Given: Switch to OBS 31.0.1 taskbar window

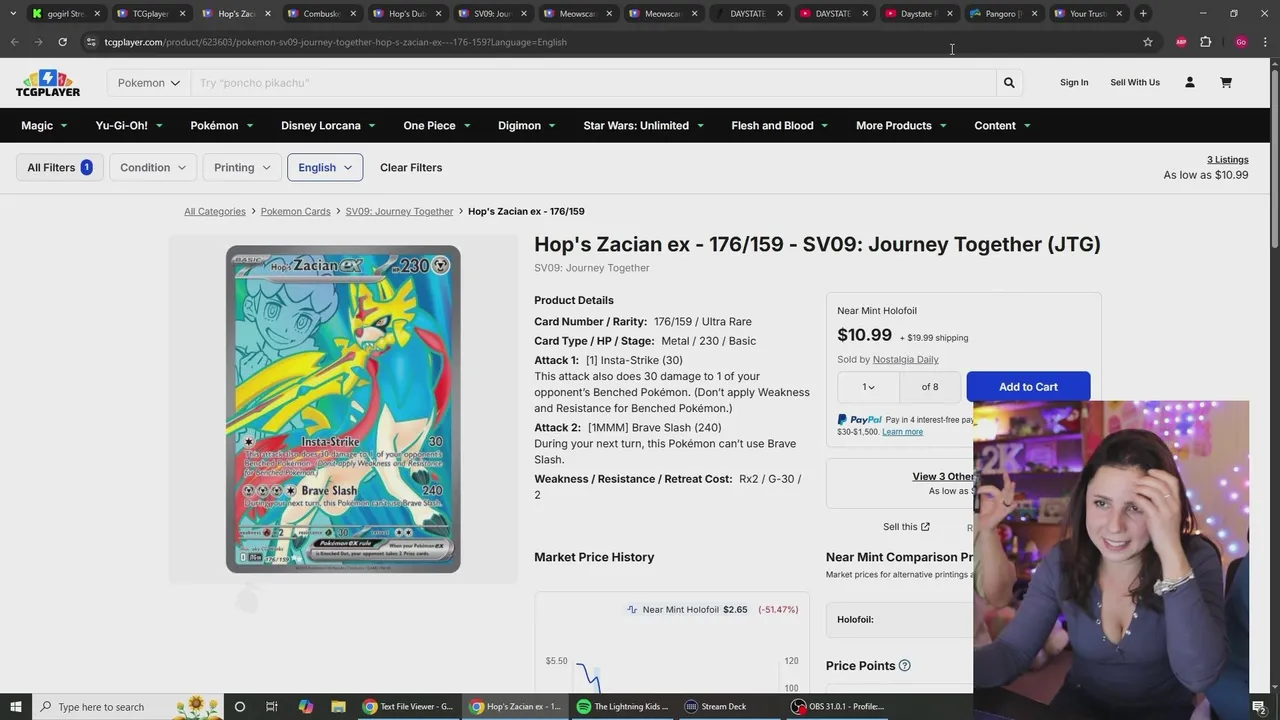Looking at the screenshot, I should tap(838, 707).
